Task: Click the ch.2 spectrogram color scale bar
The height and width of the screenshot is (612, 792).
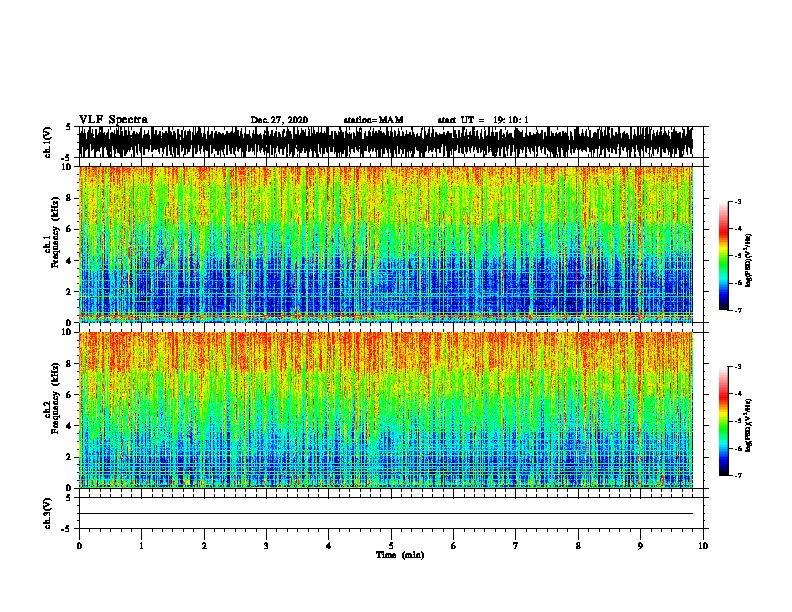Action: point(724,421)
